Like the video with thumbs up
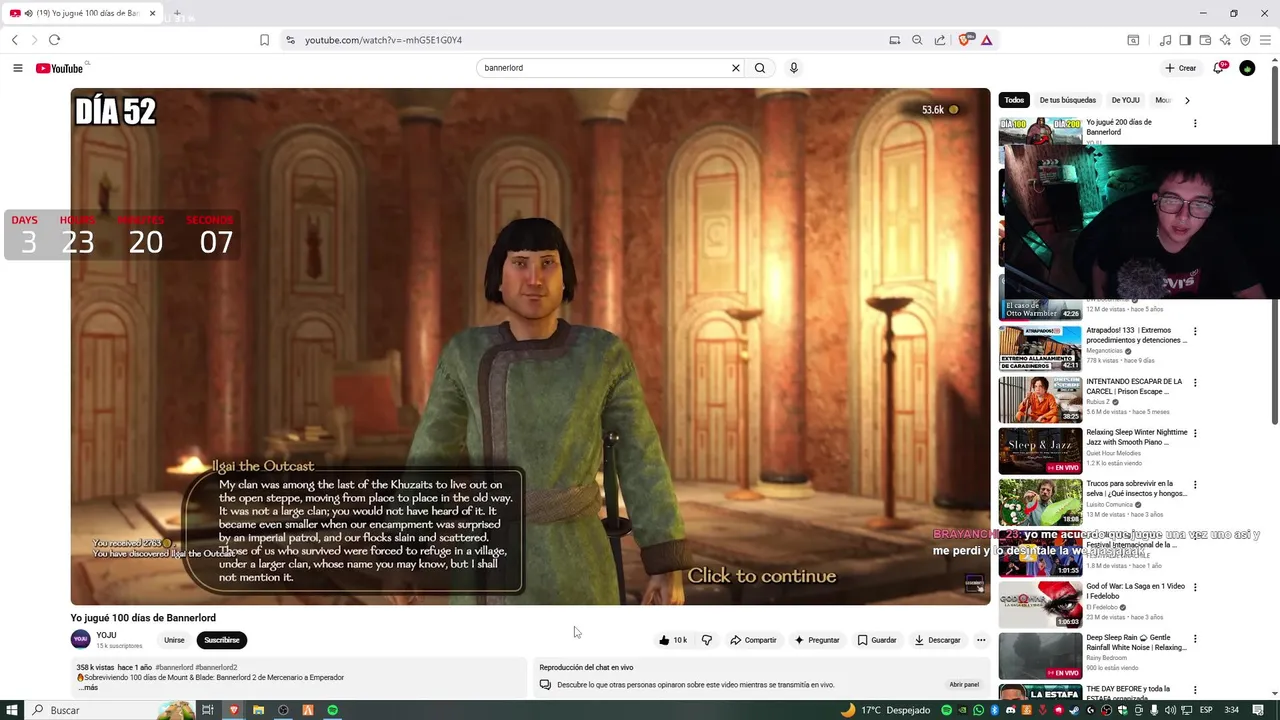 (673, 640)
